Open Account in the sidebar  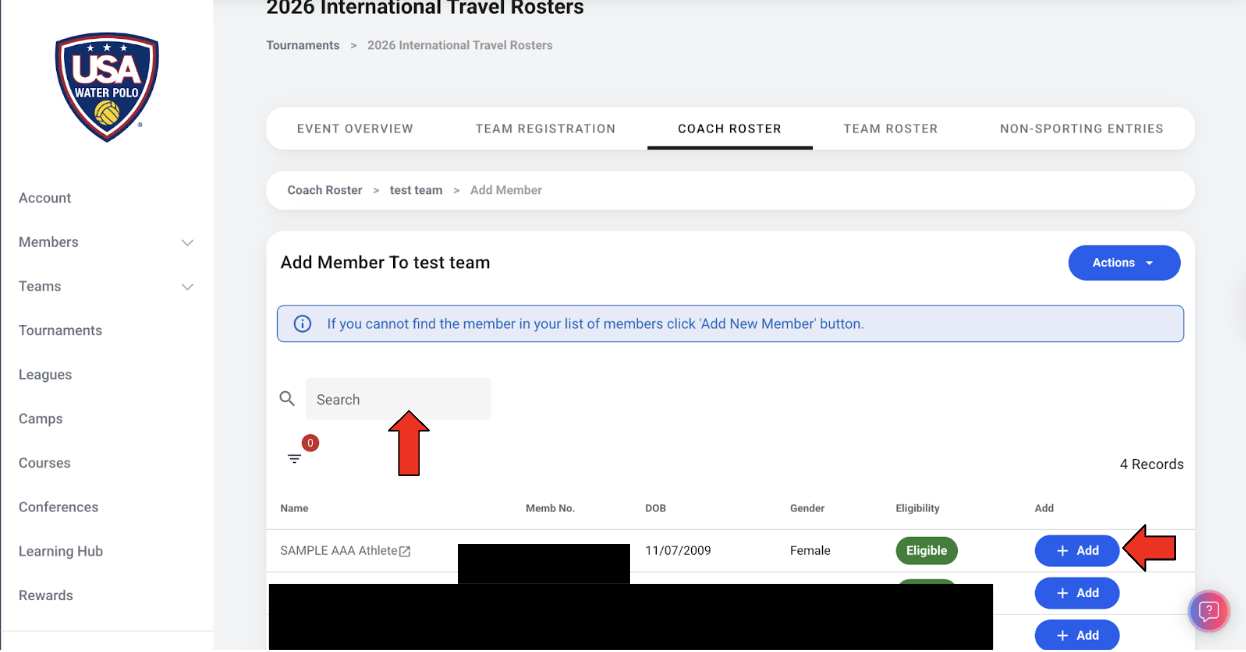[45, 198]
